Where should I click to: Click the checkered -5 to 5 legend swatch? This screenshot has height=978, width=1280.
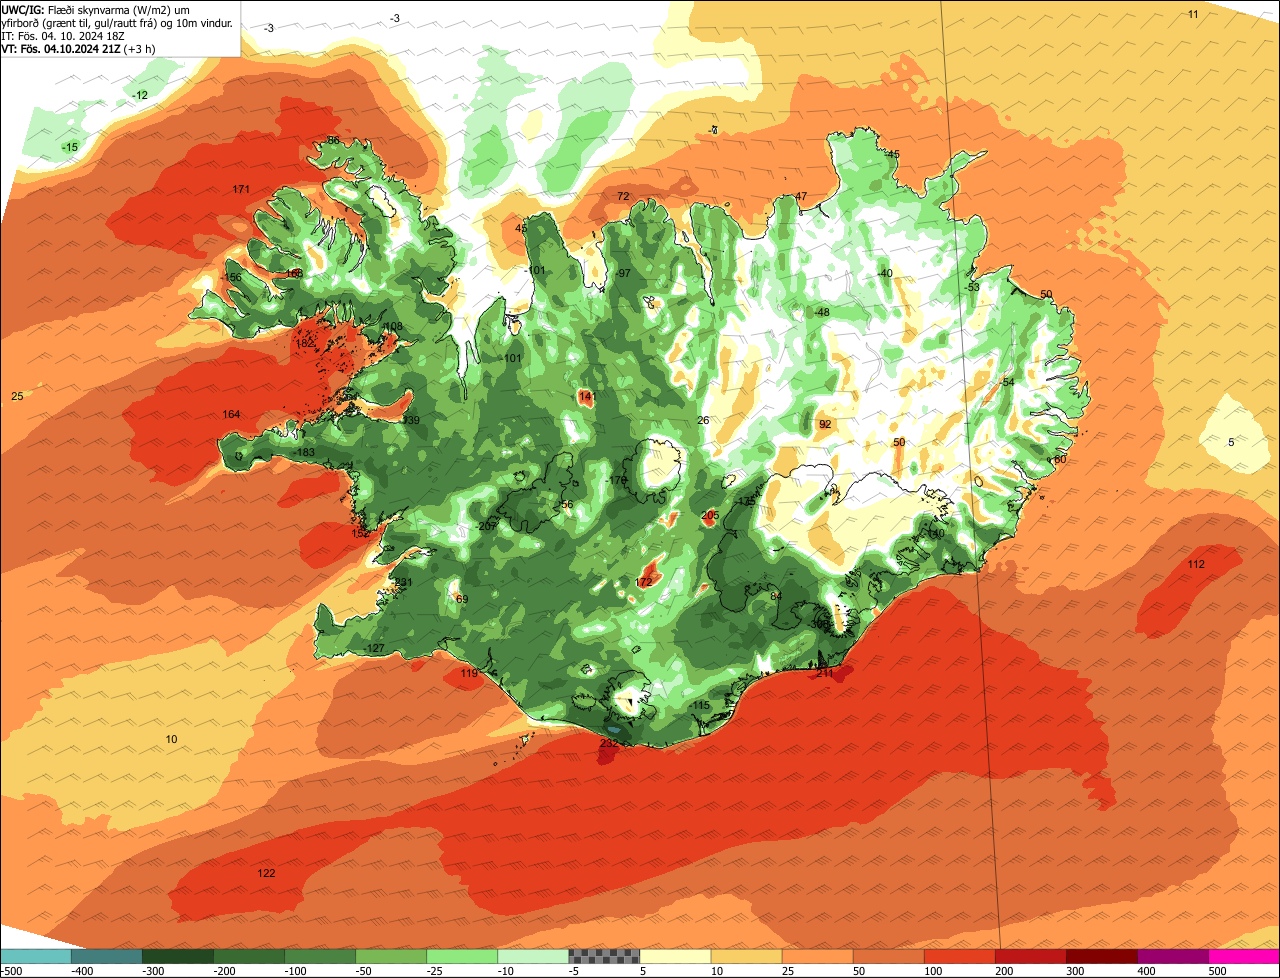(604, 956)
